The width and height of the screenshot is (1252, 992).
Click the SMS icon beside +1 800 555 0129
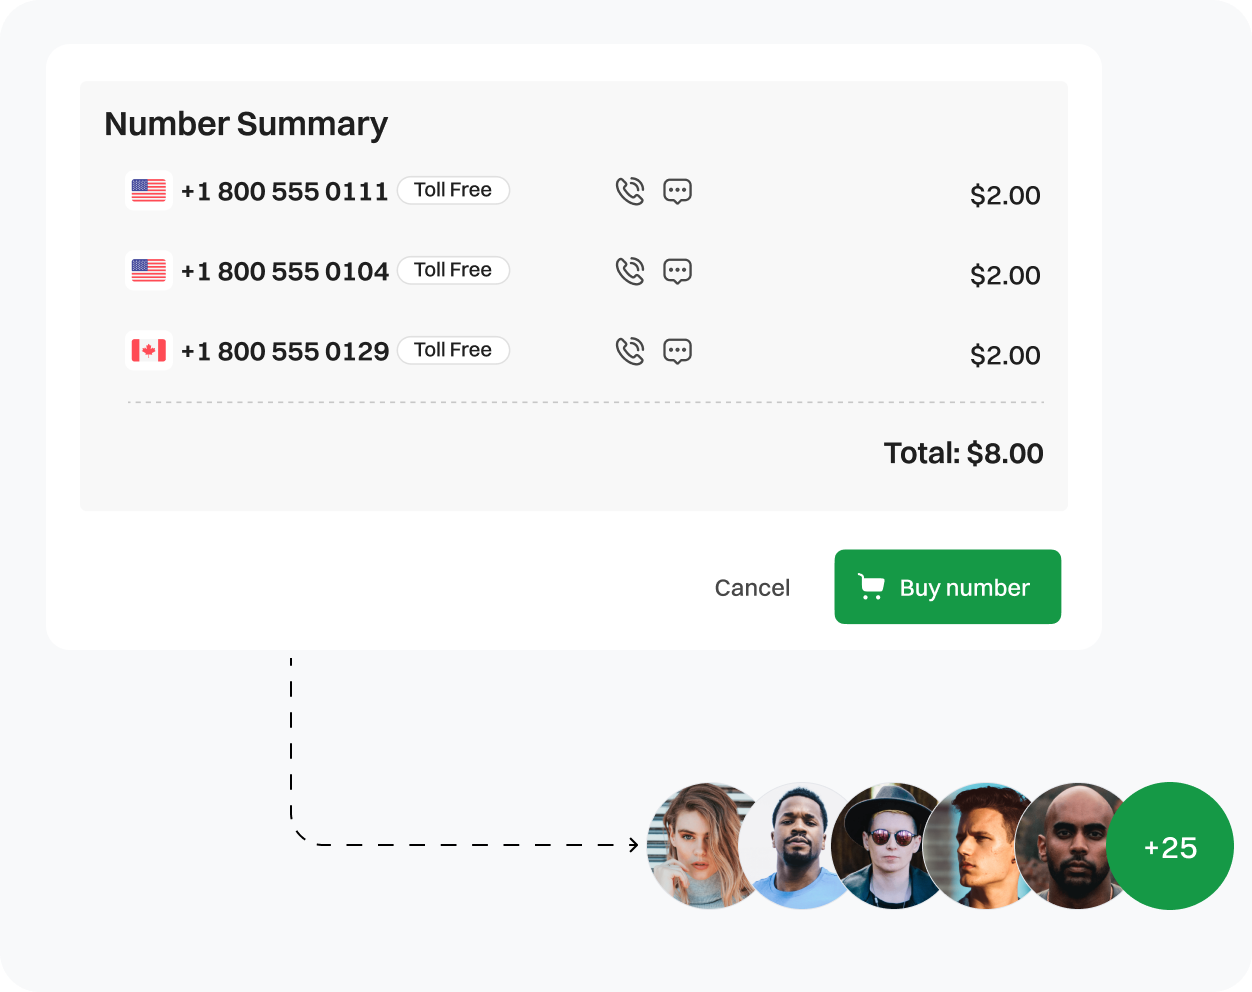(677, 350)
